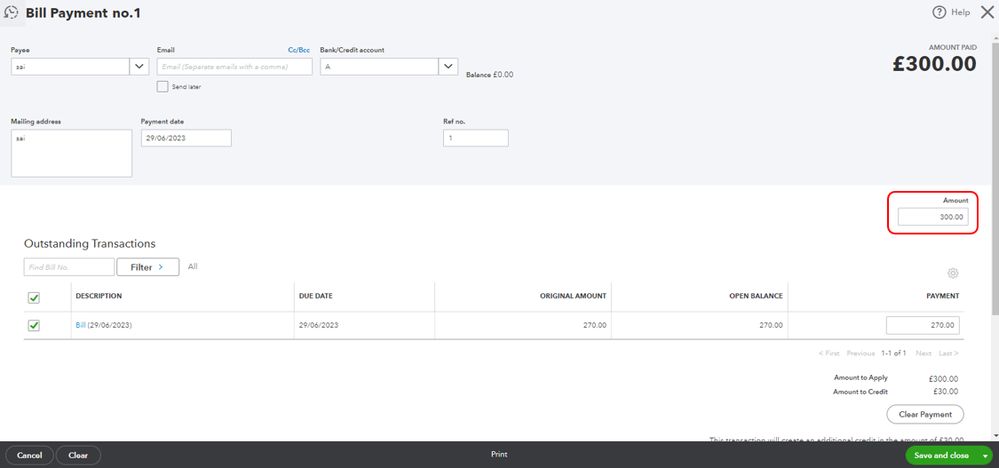Click Print in the bottom bar
This screenshot has width=999, height=468.
click(x=499, y=455)
